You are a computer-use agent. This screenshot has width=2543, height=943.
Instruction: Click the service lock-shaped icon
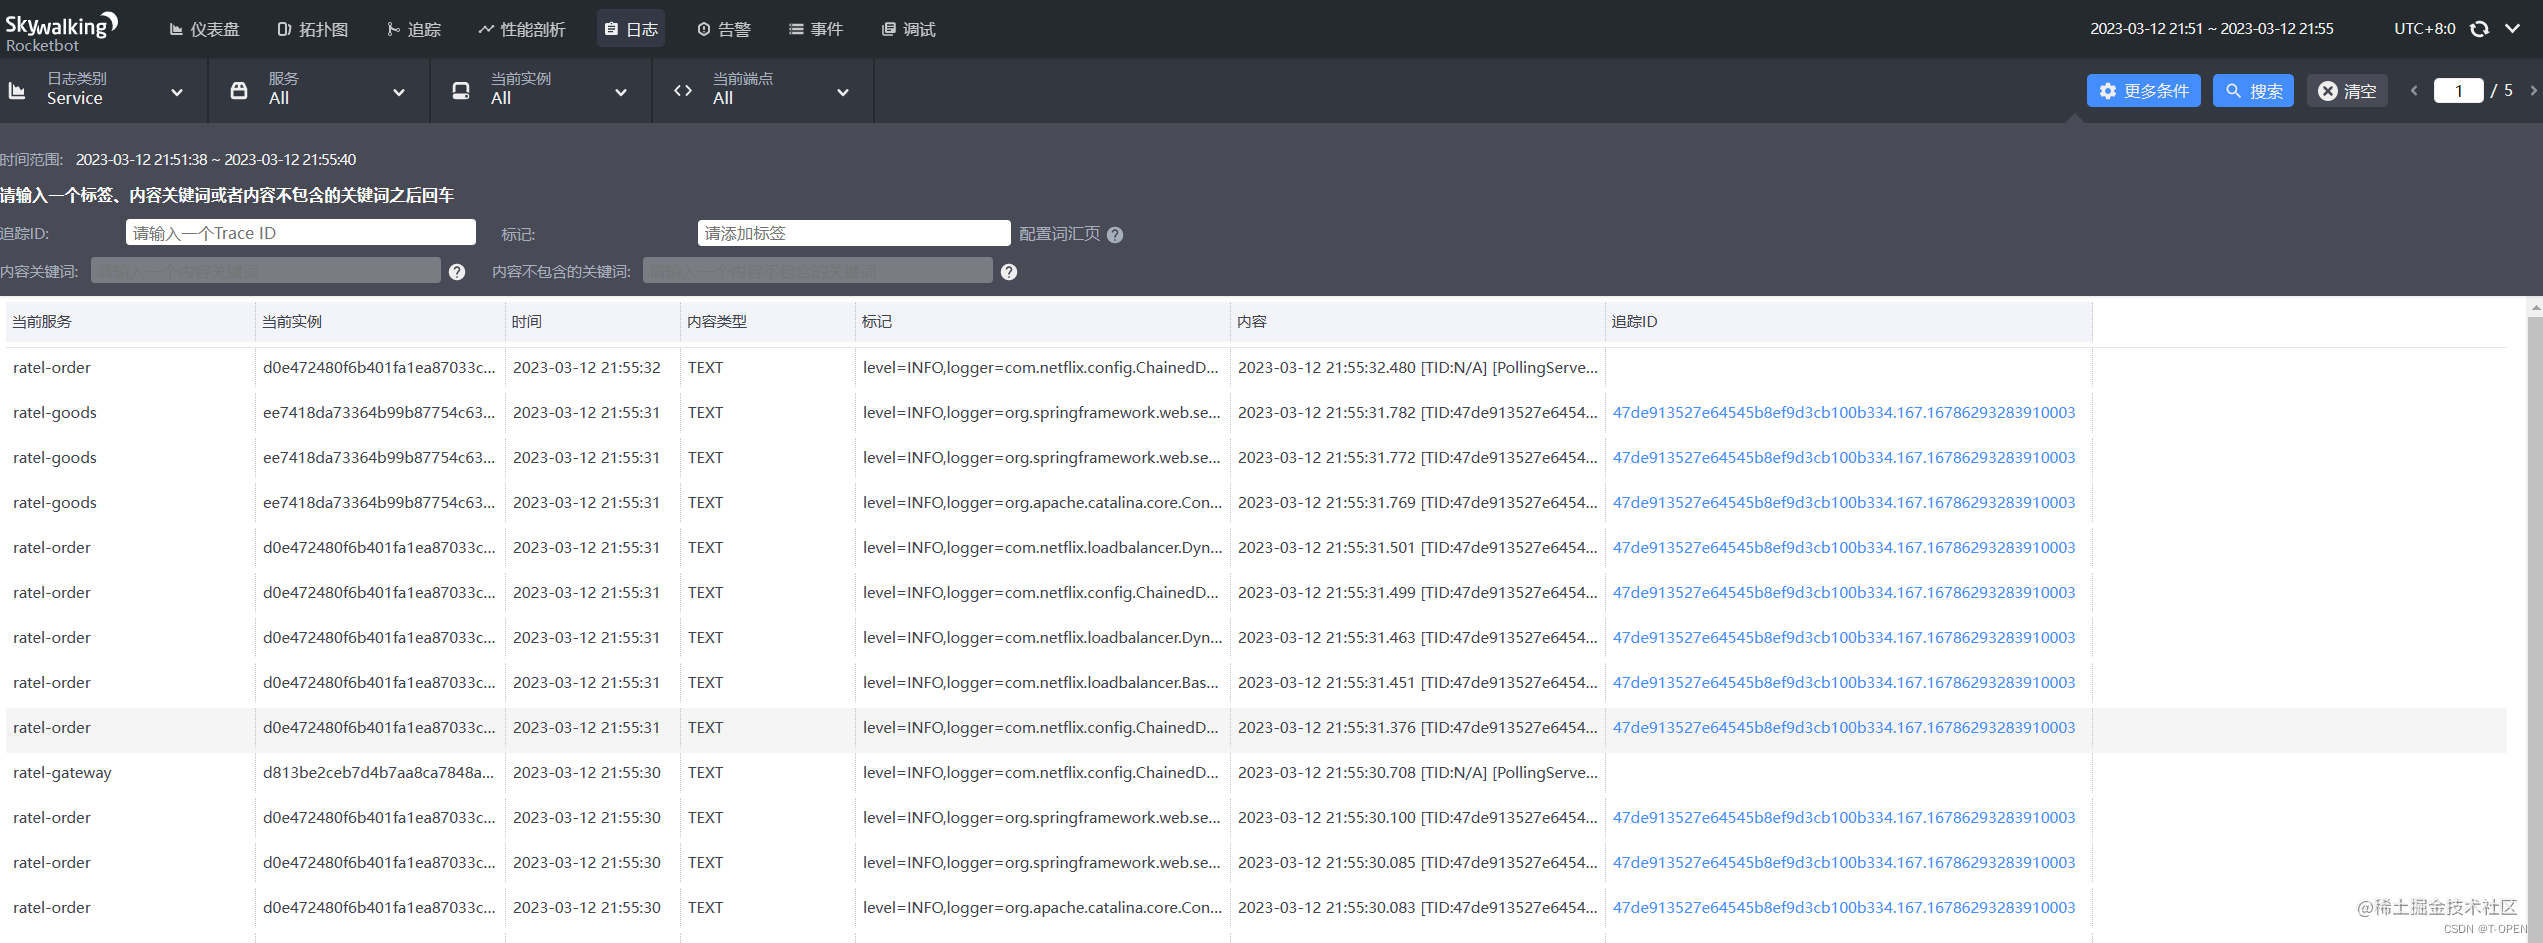(239, 91)
